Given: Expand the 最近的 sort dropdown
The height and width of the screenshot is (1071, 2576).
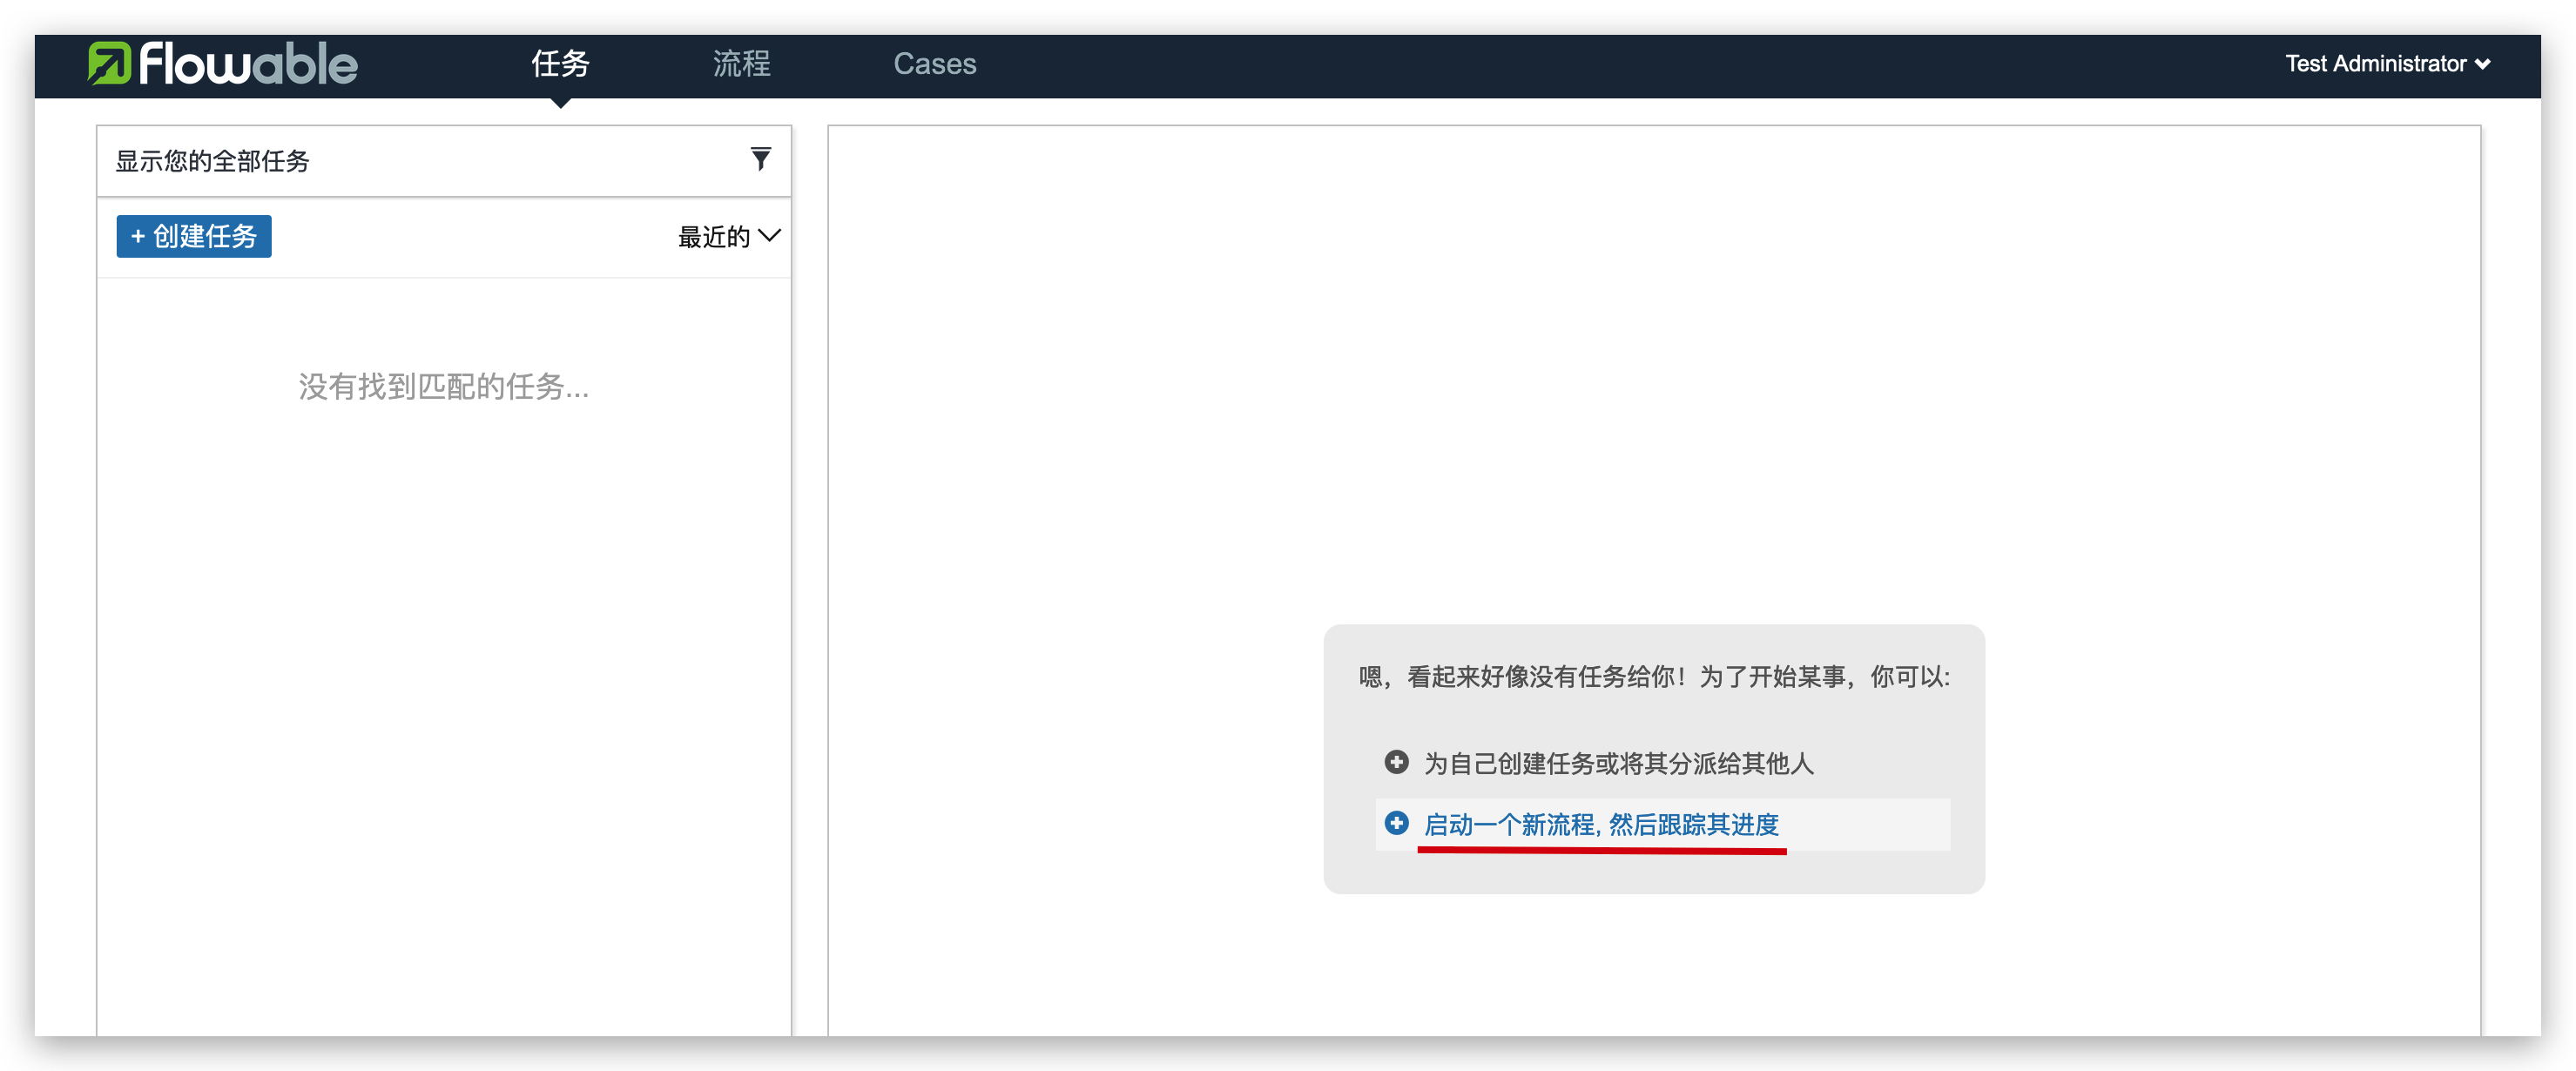Looking at the screenshot, I should [714, 237].
